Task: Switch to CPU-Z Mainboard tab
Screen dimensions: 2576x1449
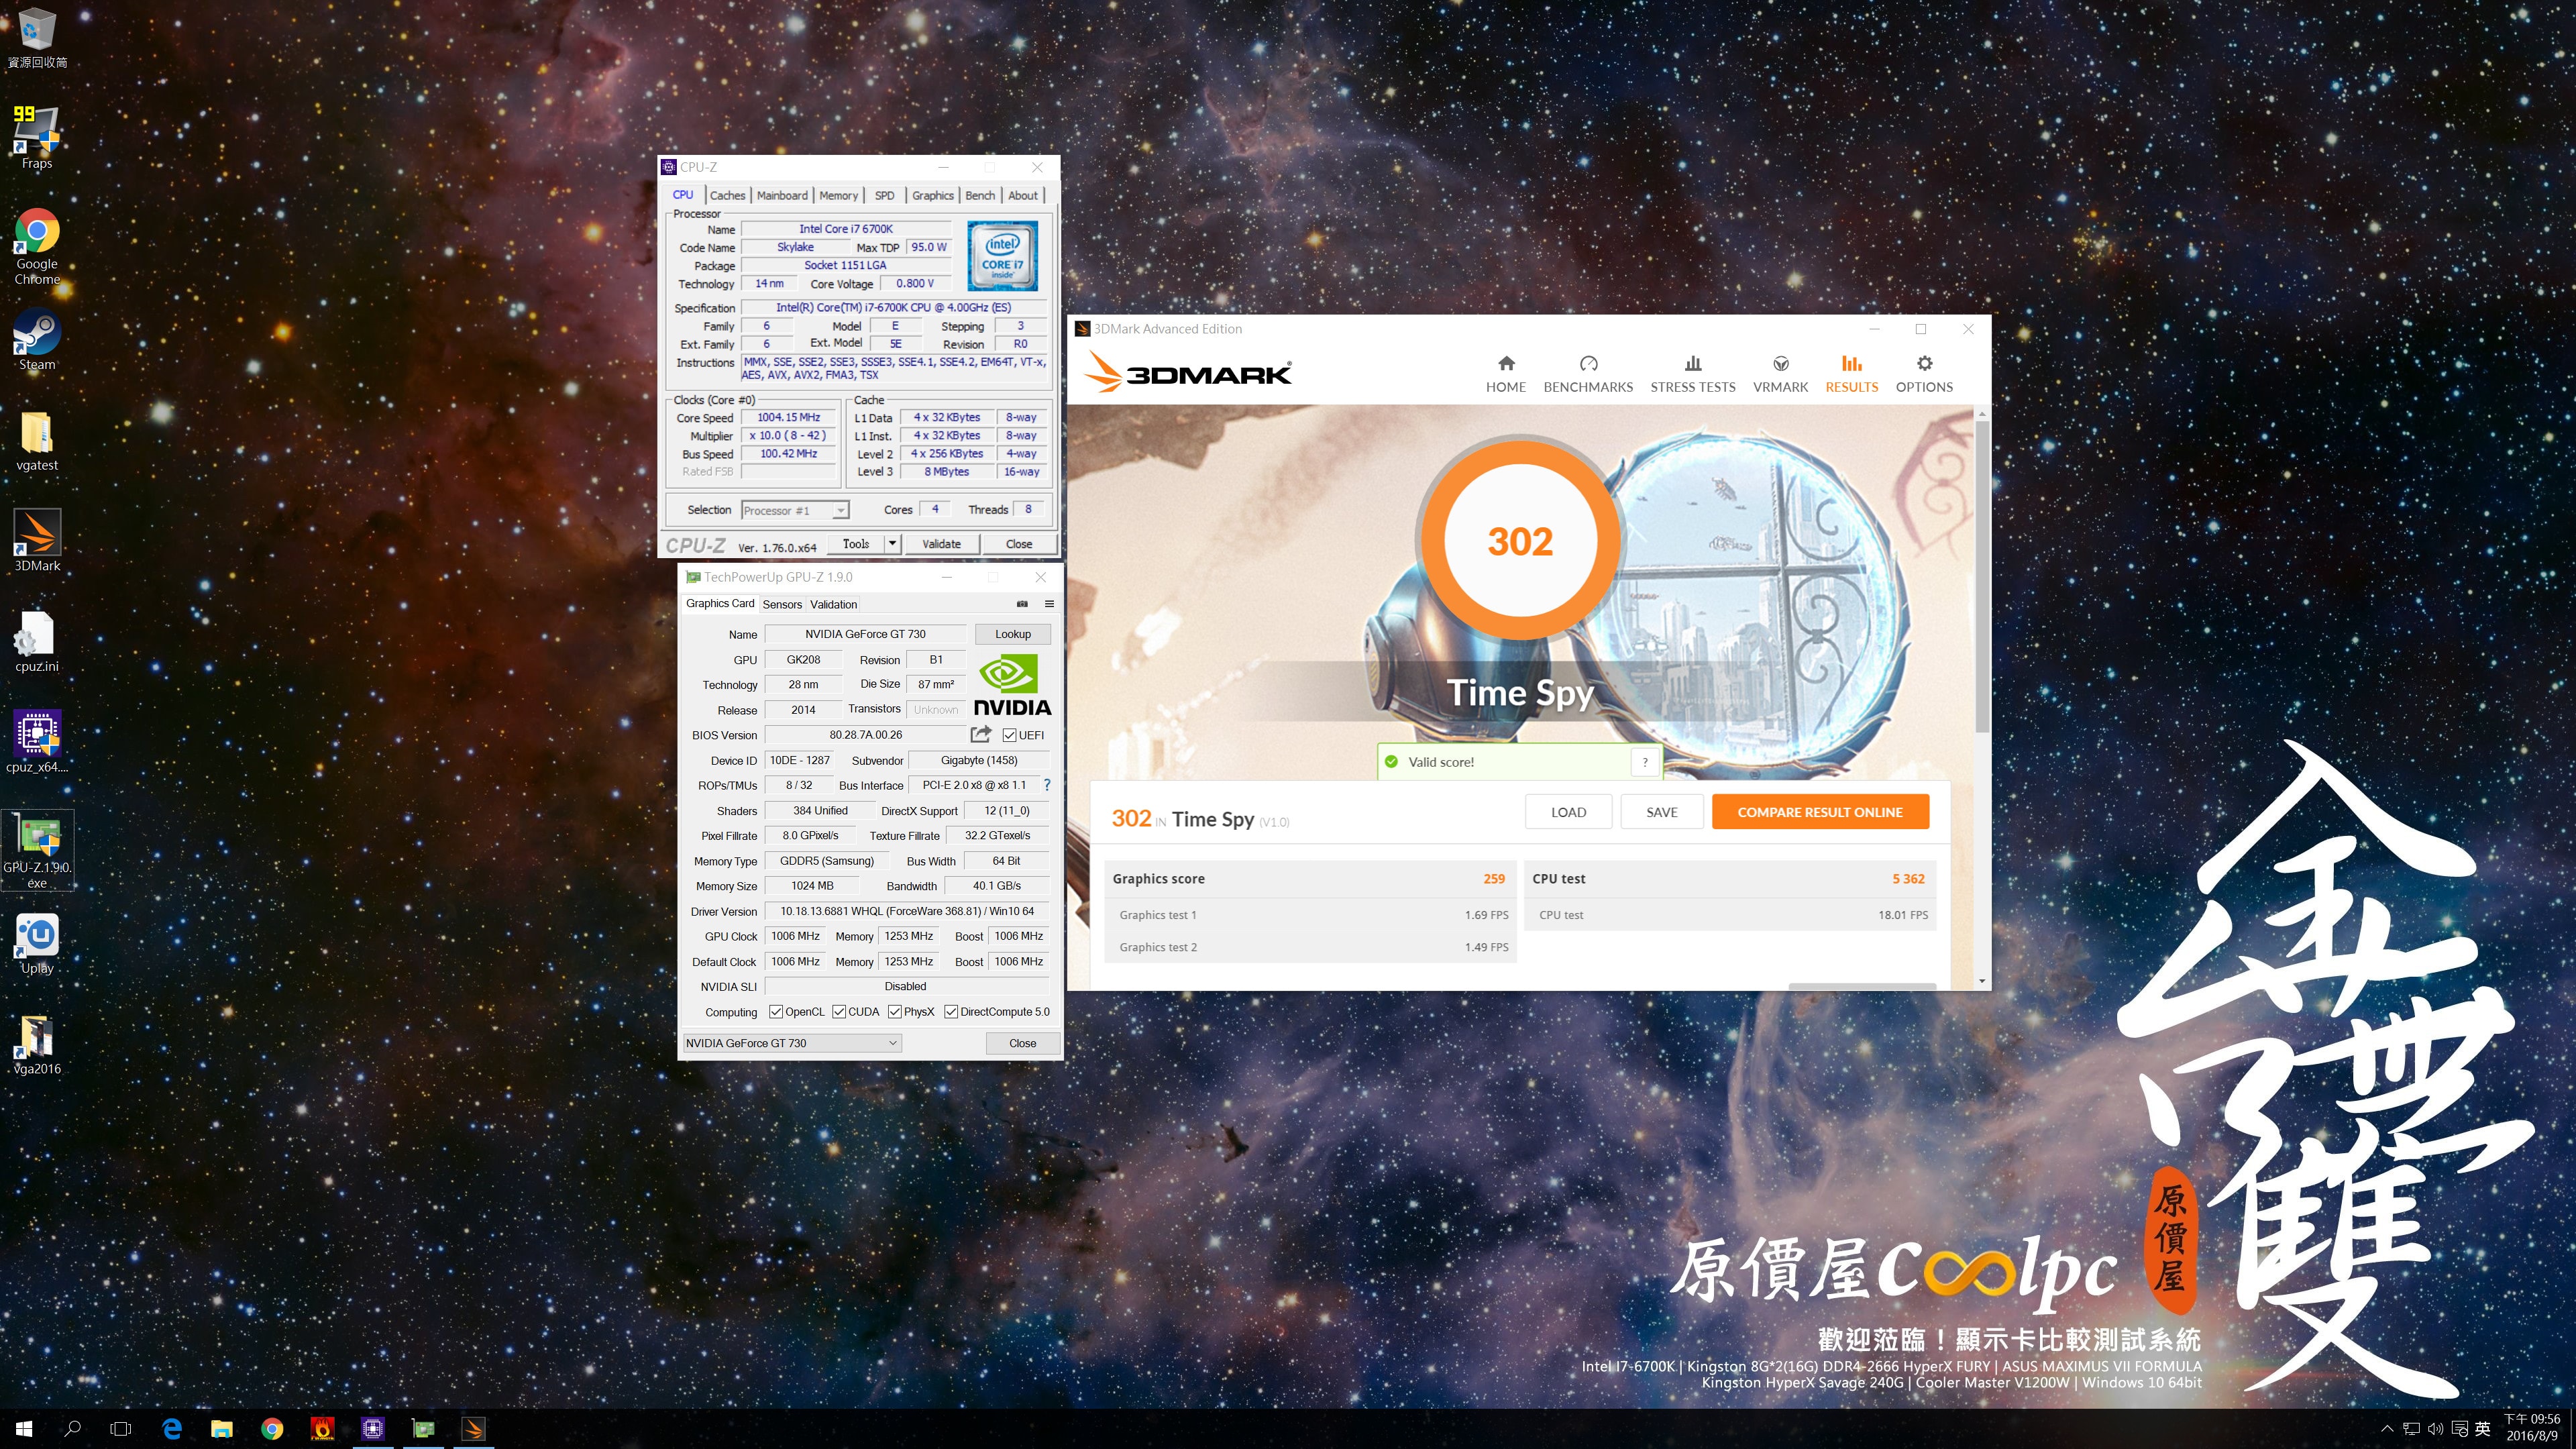Action: (782, 196)
